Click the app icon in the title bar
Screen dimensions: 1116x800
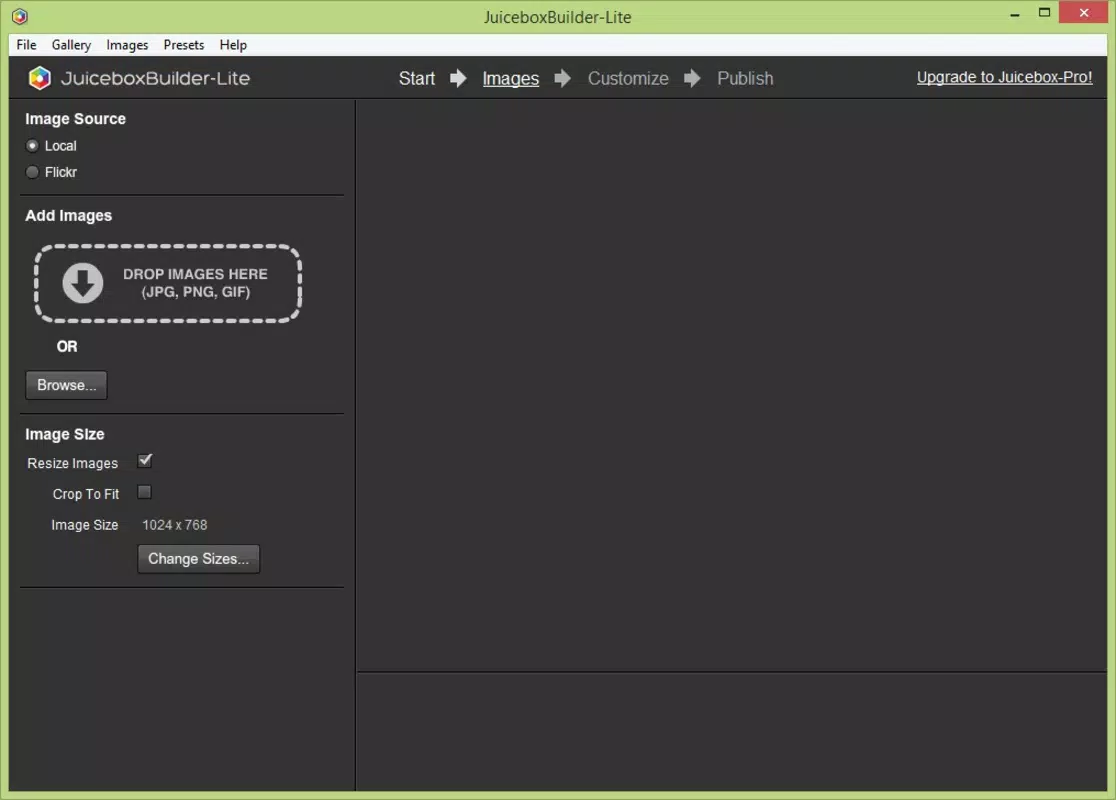(x=20, y=16)
